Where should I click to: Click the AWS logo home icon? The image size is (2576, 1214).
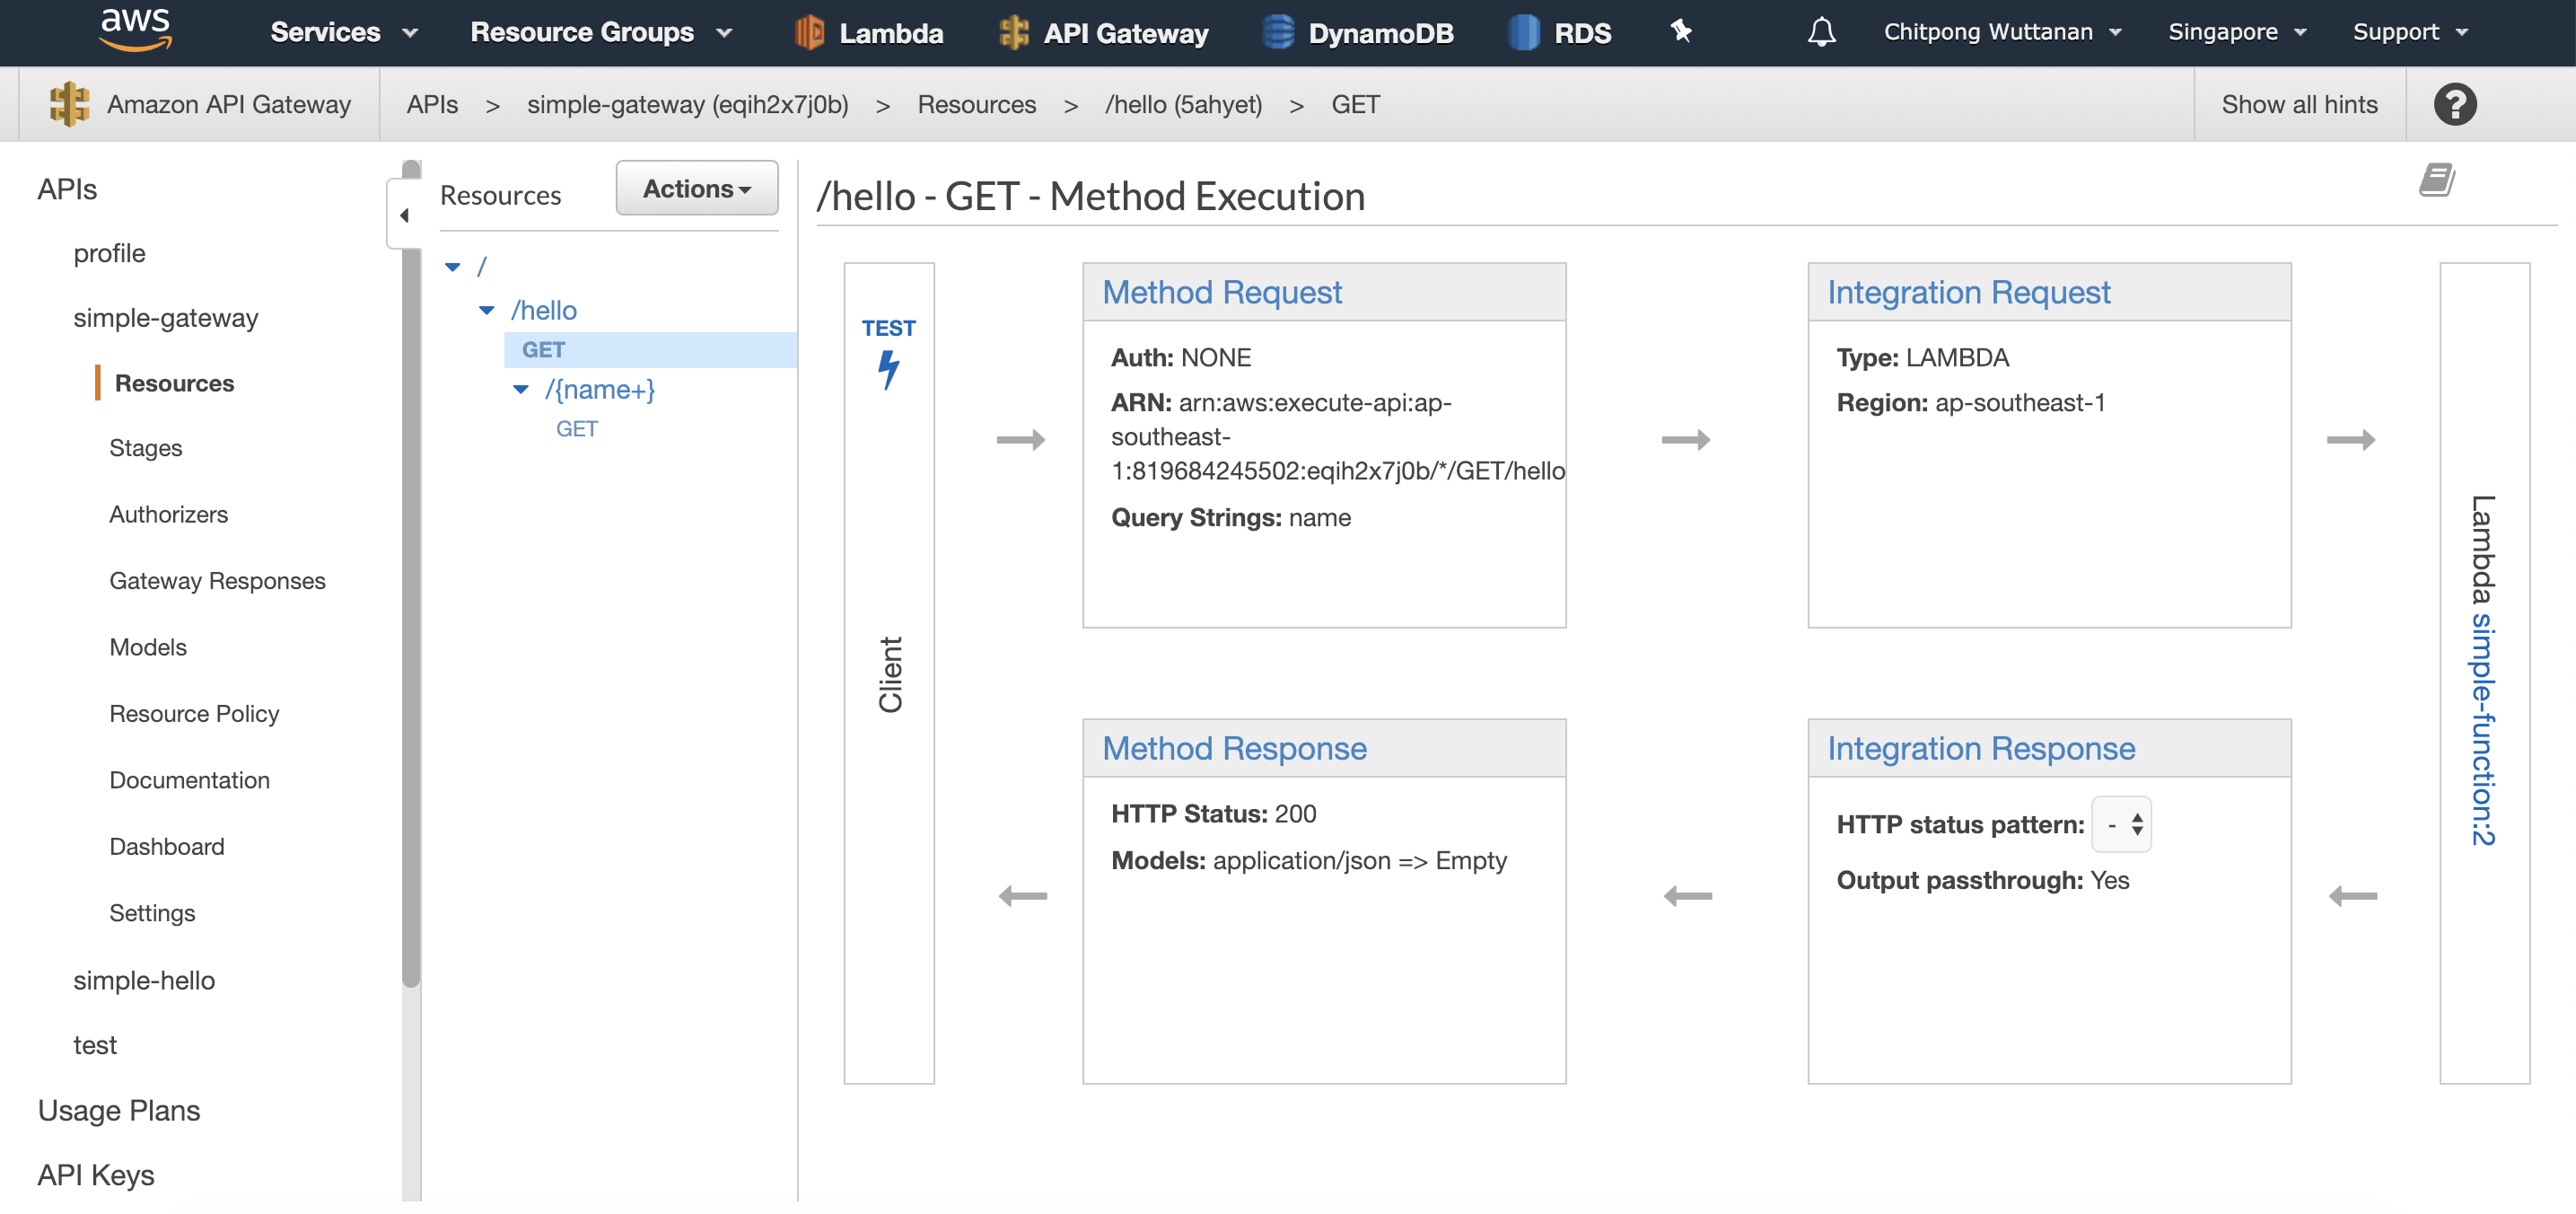pos(136,31)
